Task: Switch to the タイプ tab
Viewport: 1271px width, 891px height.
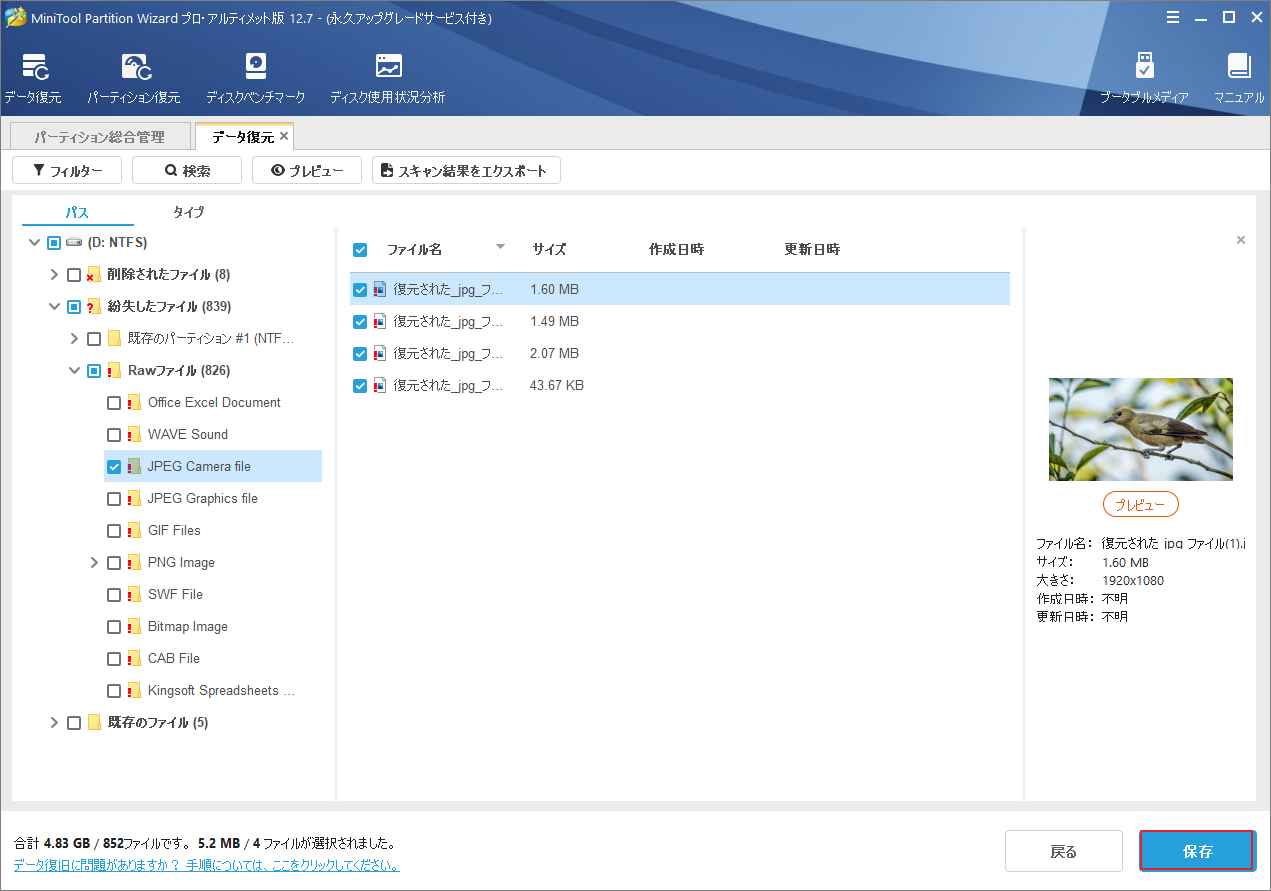Action: [188, 212]
